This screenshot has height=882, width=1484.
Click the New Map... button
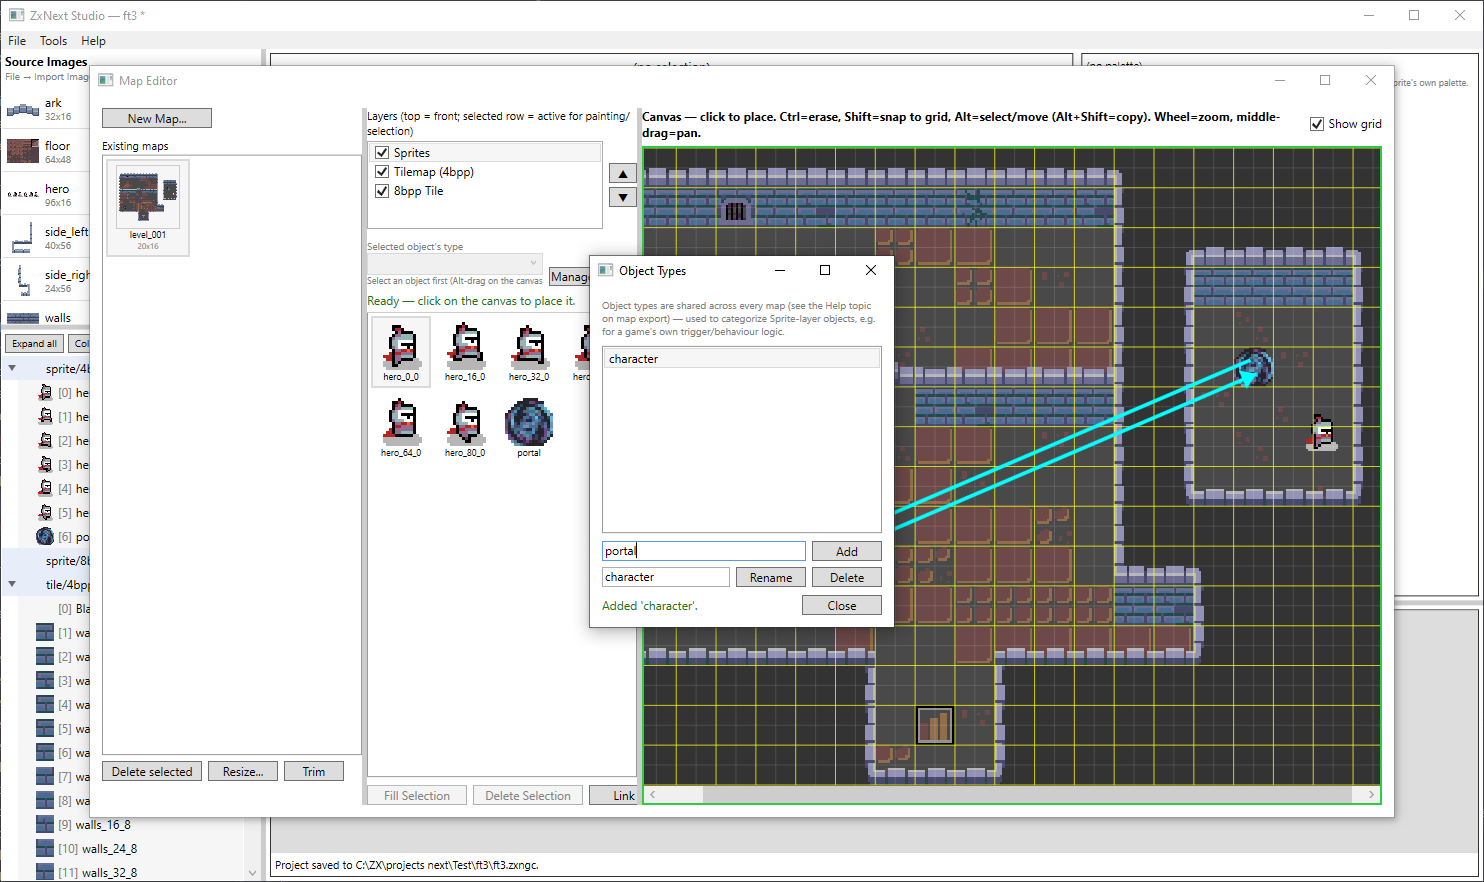(157, 118)
